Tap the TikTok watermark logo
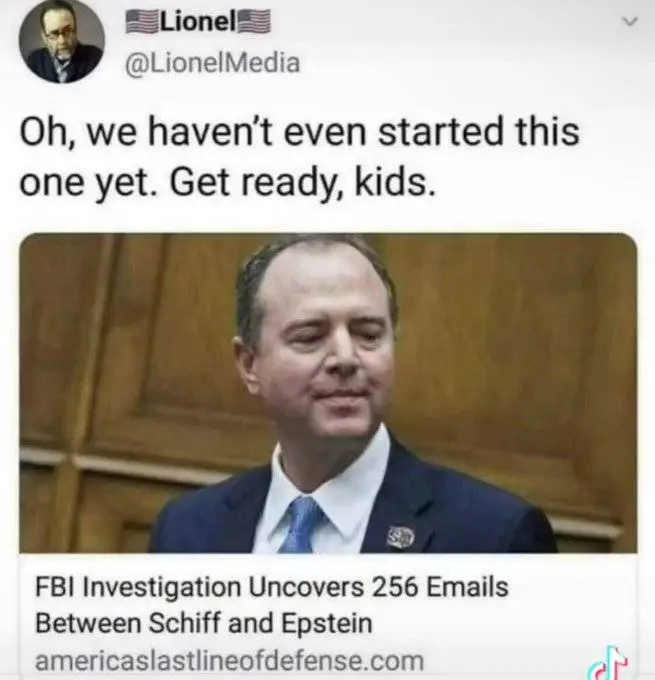 (x=608, y=663)
